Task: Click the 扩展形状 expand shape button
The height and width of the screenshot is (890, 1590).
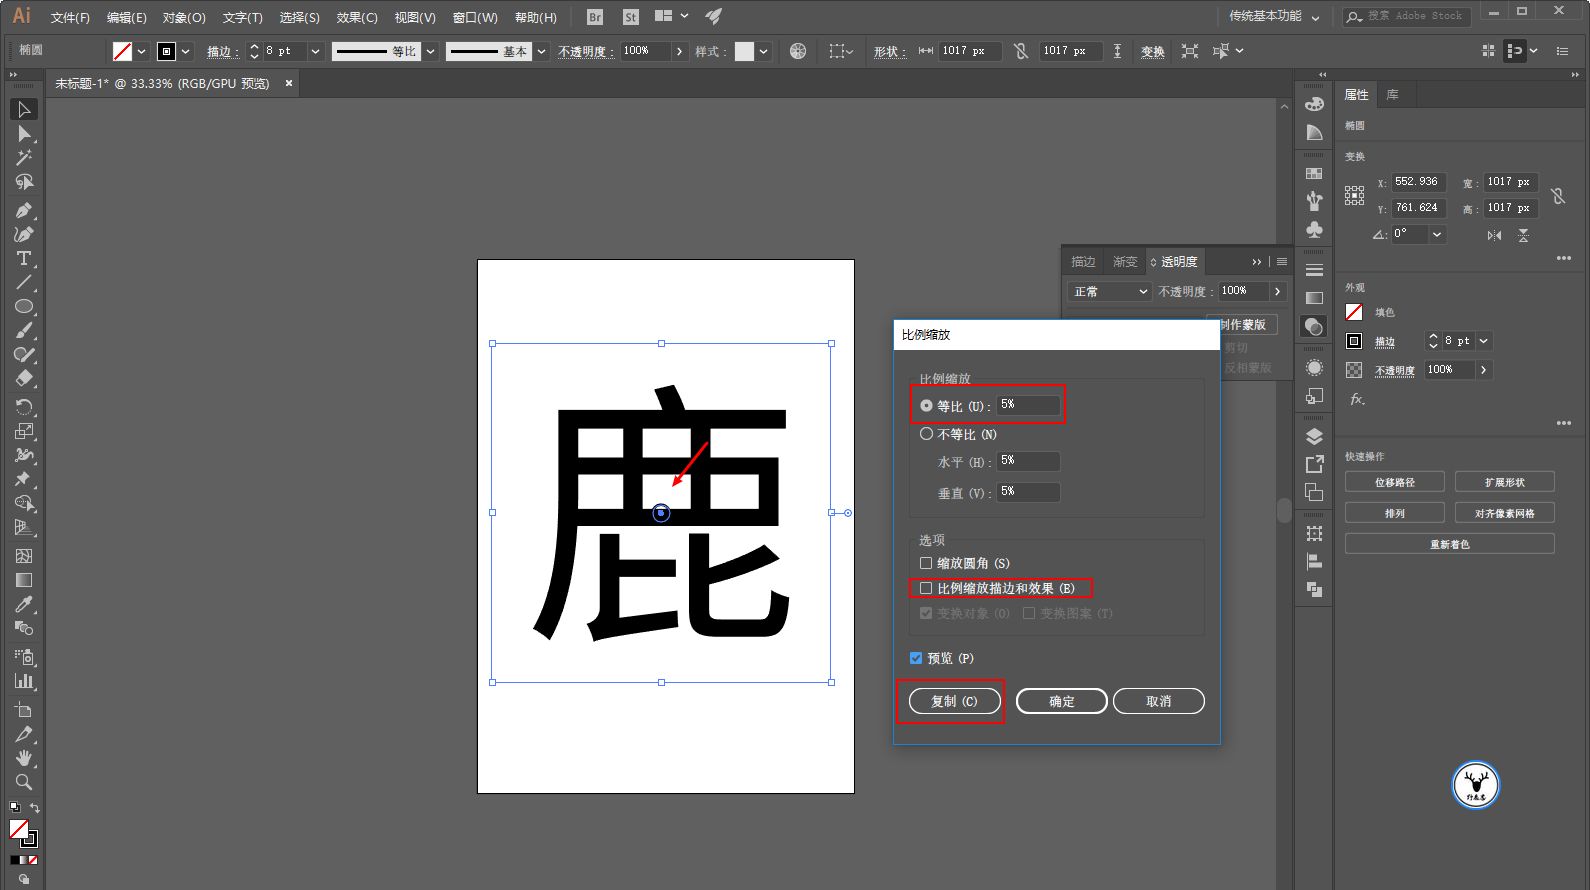Action: (1505, 482)
